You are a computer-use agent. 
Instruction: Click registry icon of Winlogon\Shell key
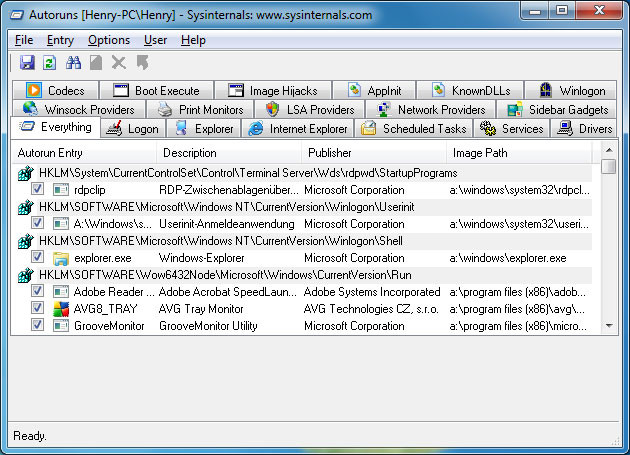click(26, 241)
